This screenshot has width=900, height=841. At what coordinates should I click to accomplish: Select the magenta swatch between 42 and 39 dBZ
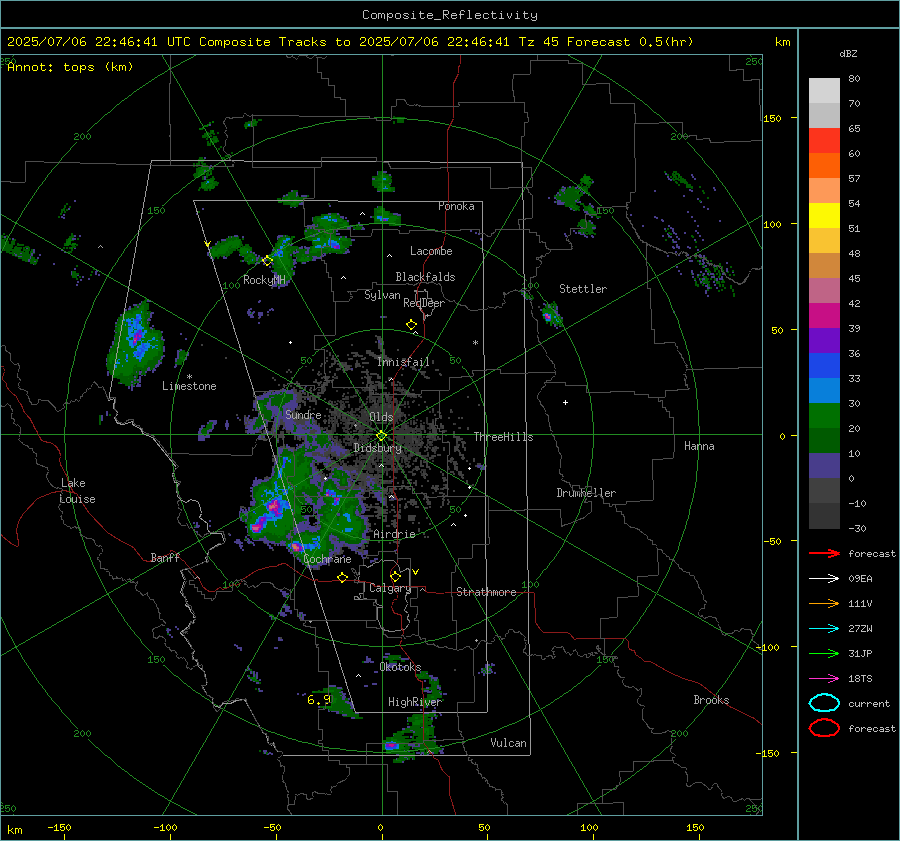click(824, 316)
